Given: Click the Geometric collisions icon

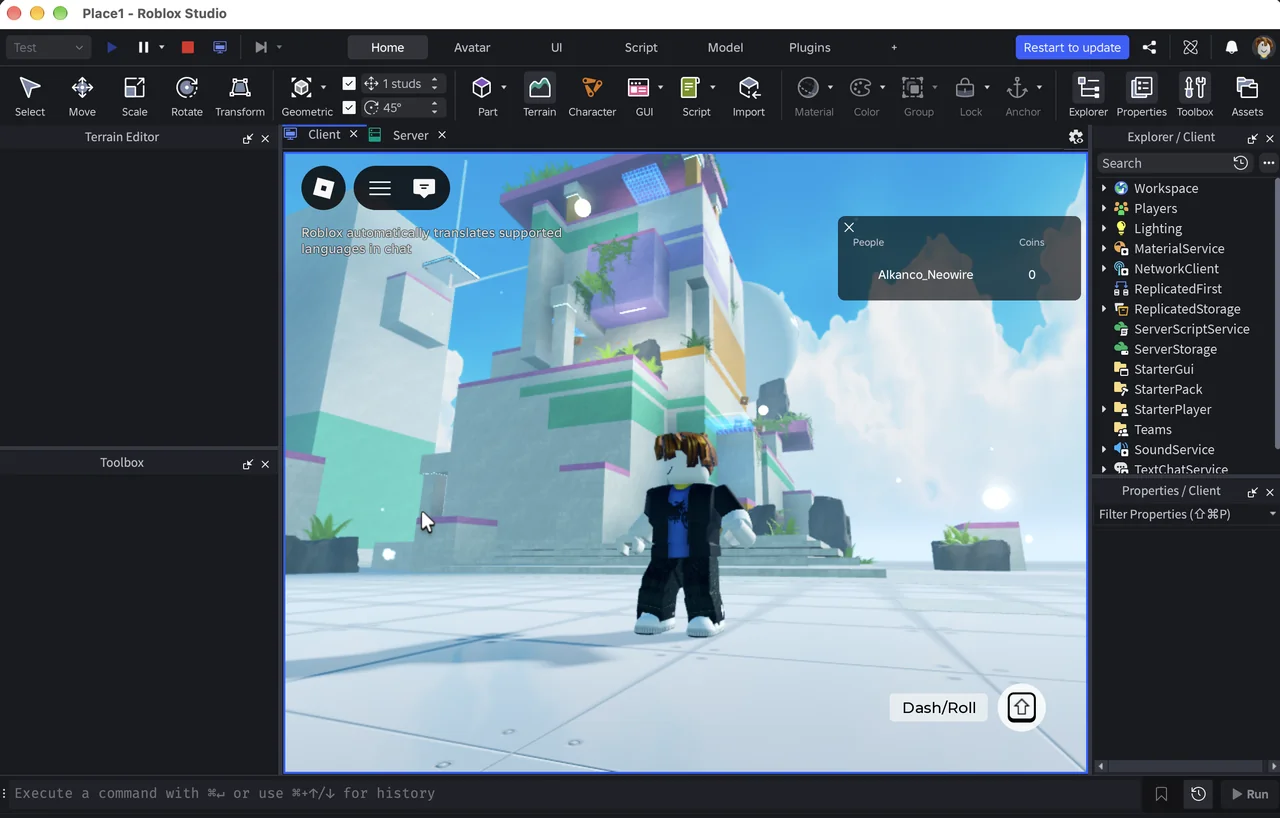Looking at the screenshot, I should coord(301,88).
